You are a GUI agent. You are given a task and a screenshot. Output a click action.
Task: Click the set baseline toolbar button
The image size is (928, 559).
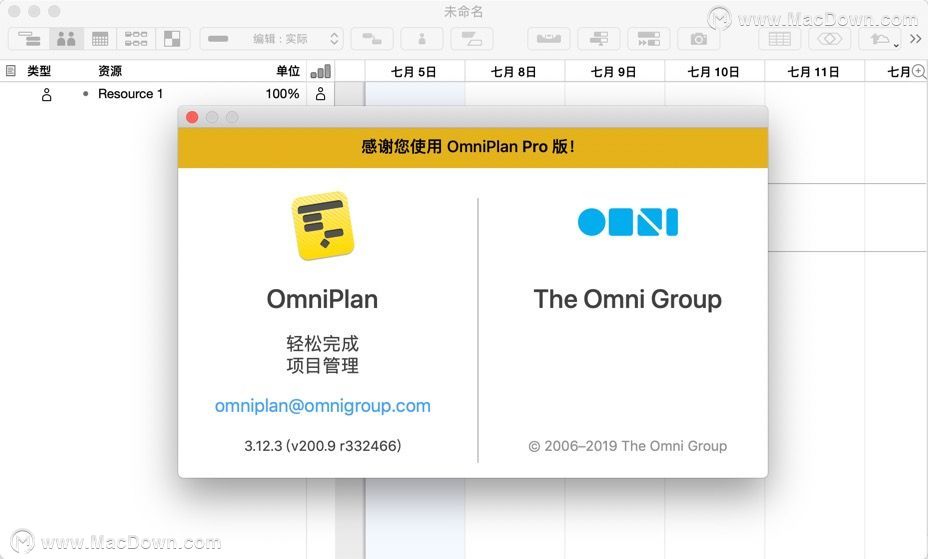coord(599,39)
